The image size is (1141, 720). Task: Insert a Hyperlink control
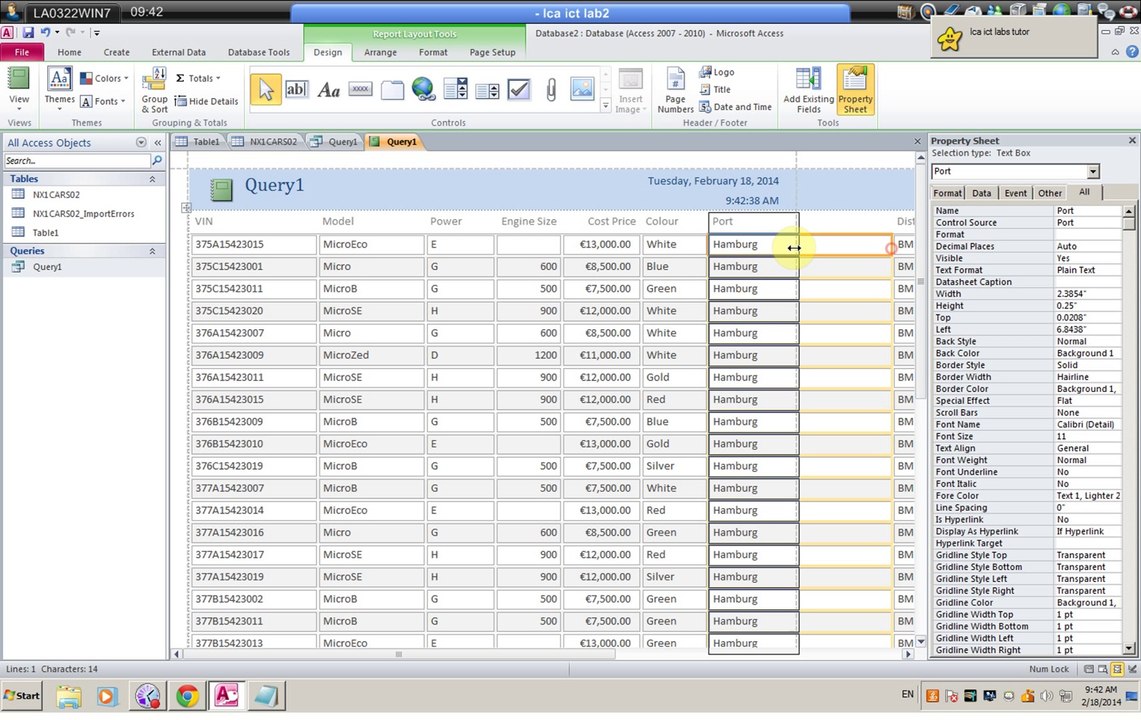point(424,90)
